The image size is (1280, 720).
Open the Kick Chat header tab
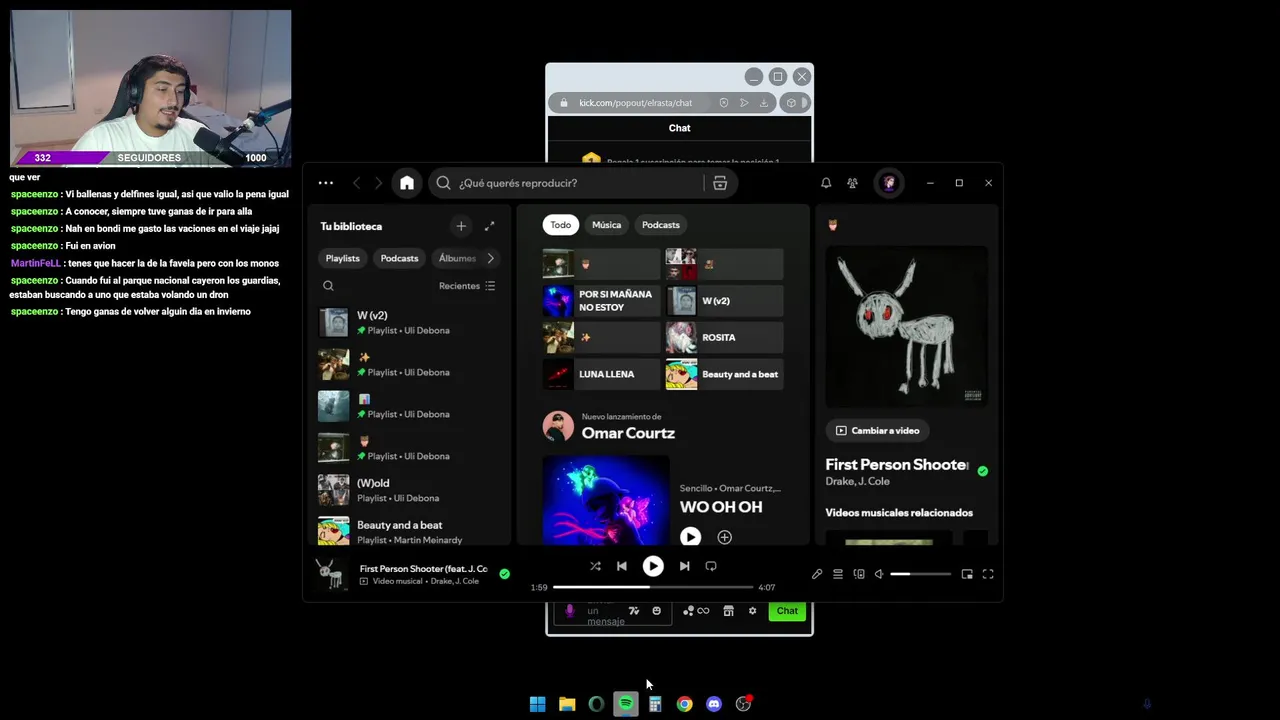click(x=680, y=128)
